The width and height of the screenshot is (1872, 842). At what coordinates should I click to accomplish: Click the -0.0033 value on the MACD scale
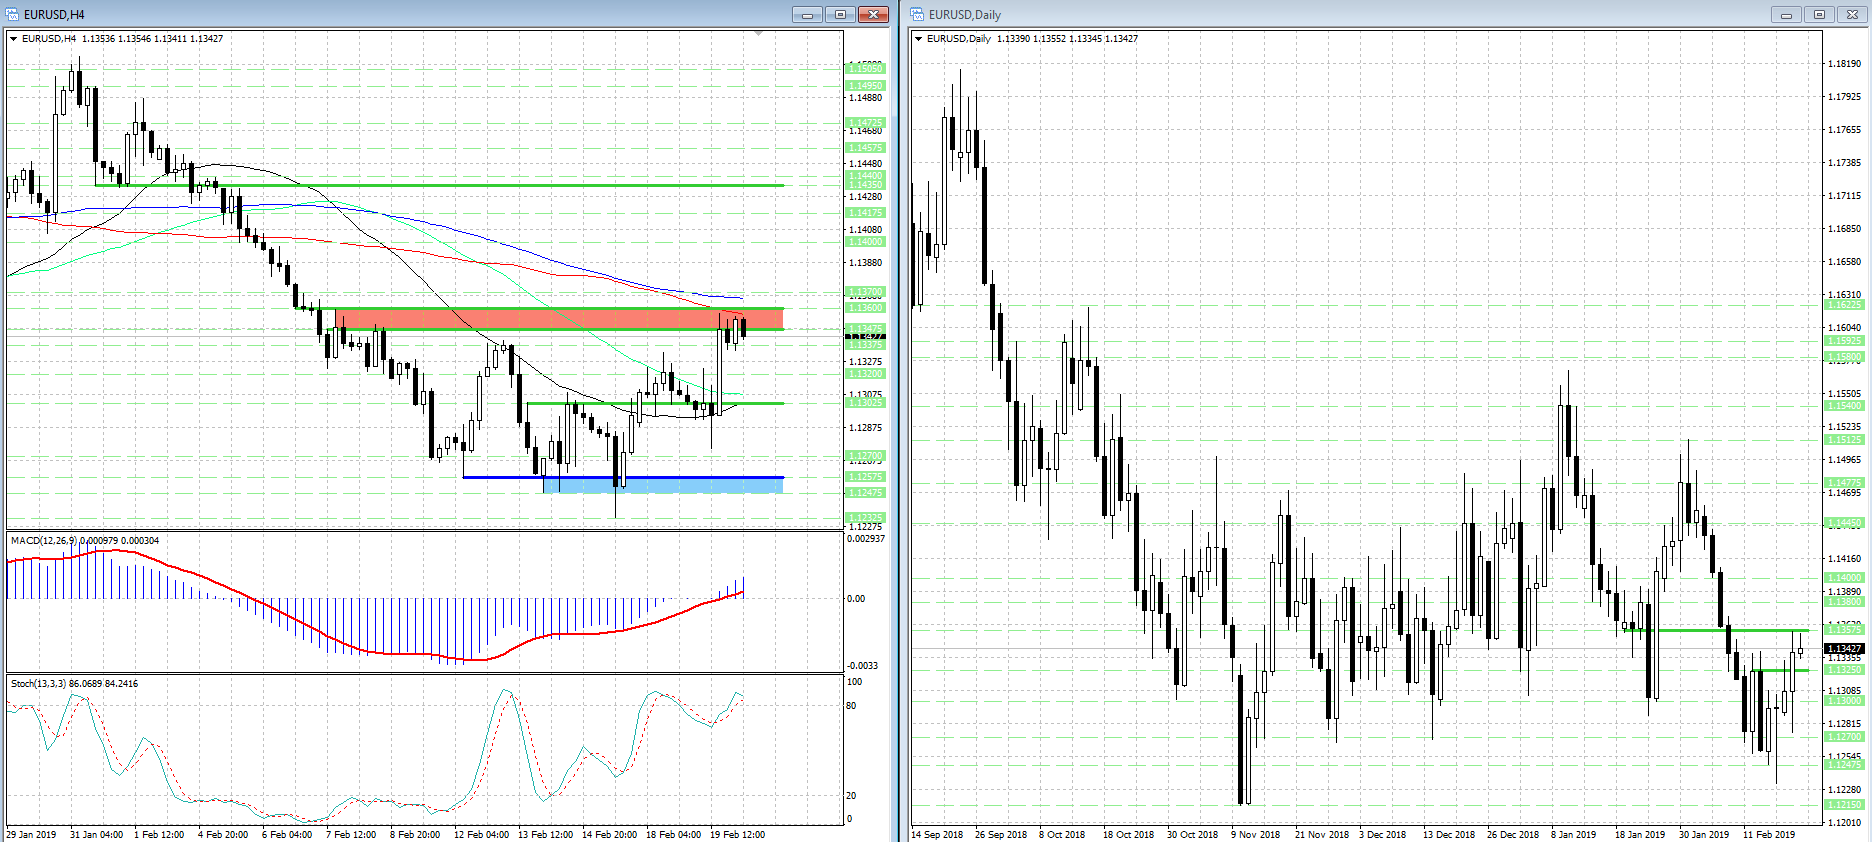click(x=863, y=666)
